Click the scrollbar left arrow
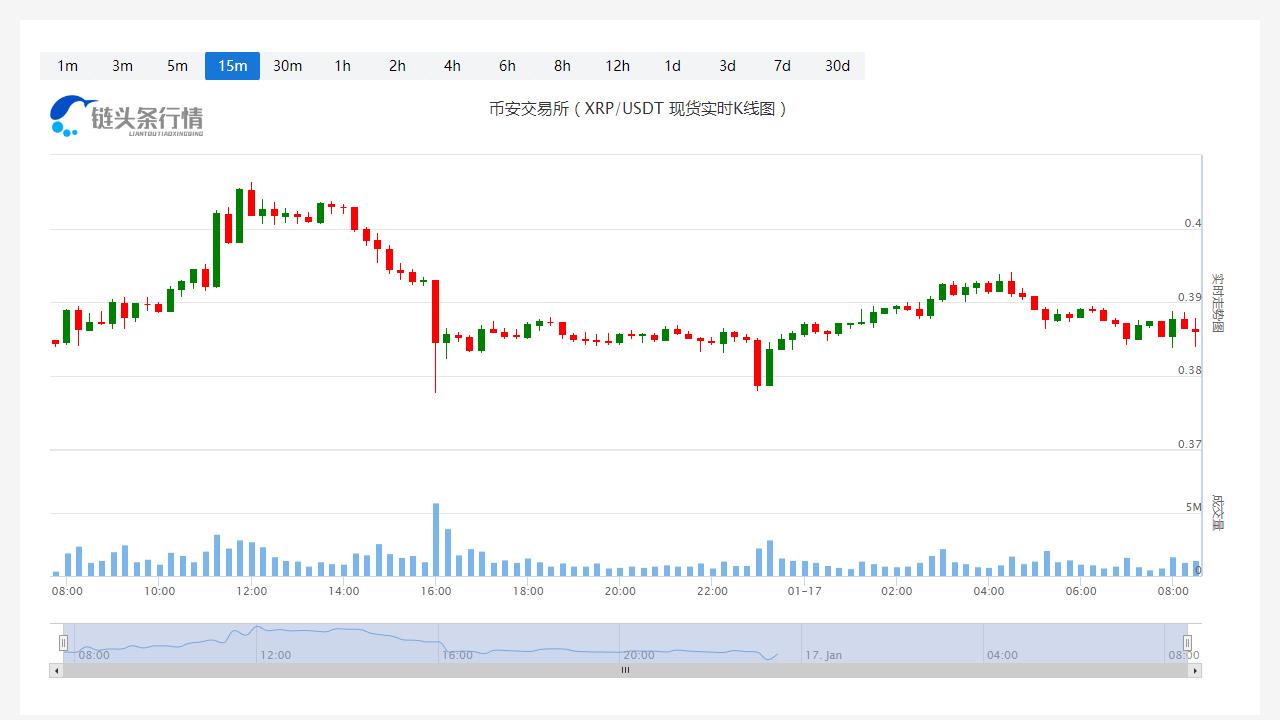The image size is (1280, 720). click(56, 670)
